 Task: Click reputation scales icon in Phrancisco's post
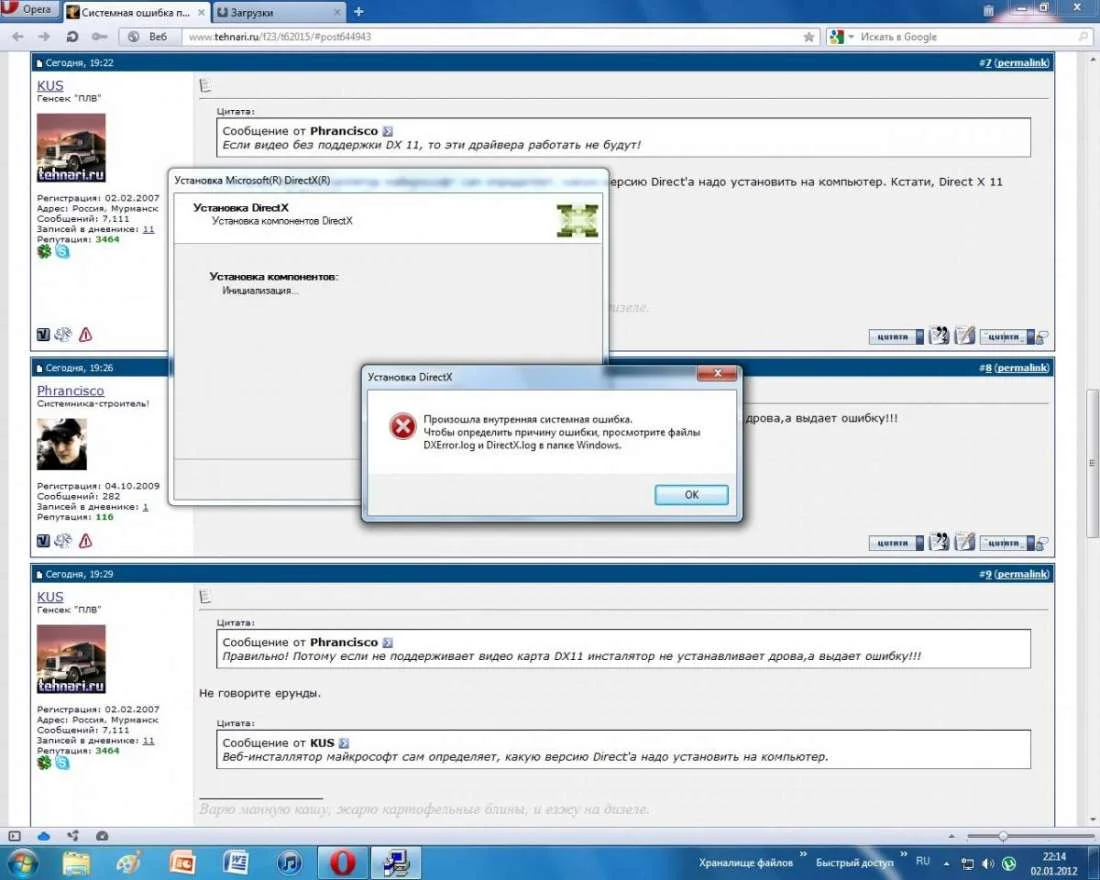coord(63,540)
